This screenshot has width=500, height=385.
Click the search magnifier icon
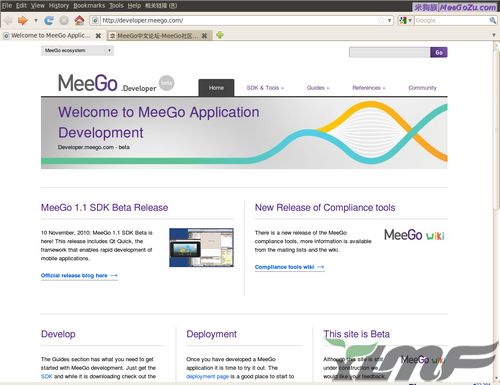[x=492, y=21]
